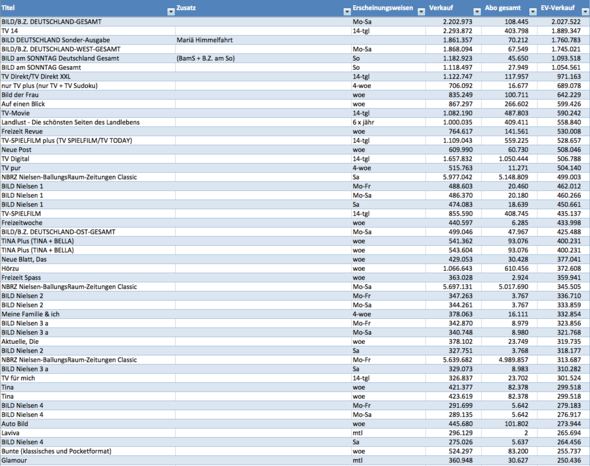Select the BILD/B.Z. DEUTSCHLAND-WEST-GESAMT cell

(88, 49)
